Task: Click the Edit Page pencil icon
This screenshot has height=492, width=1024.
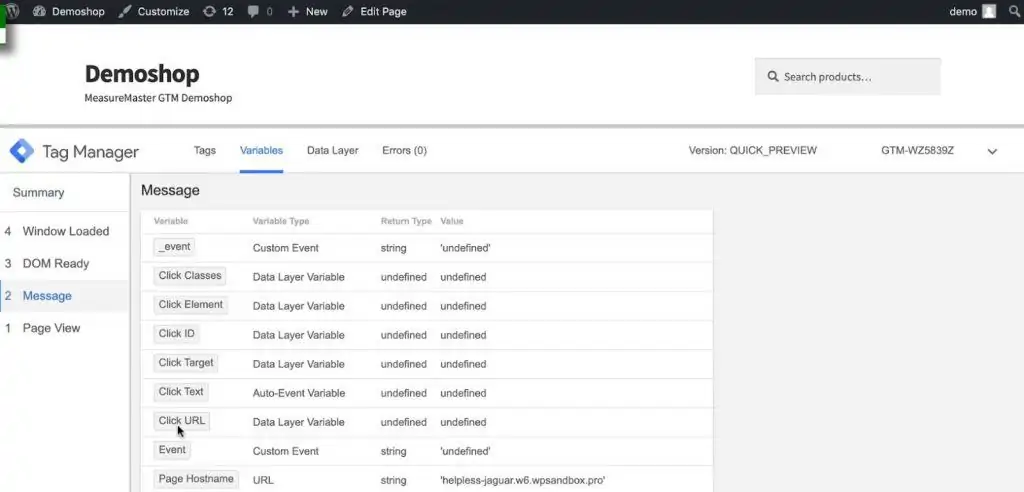Action: click(348, 11)
